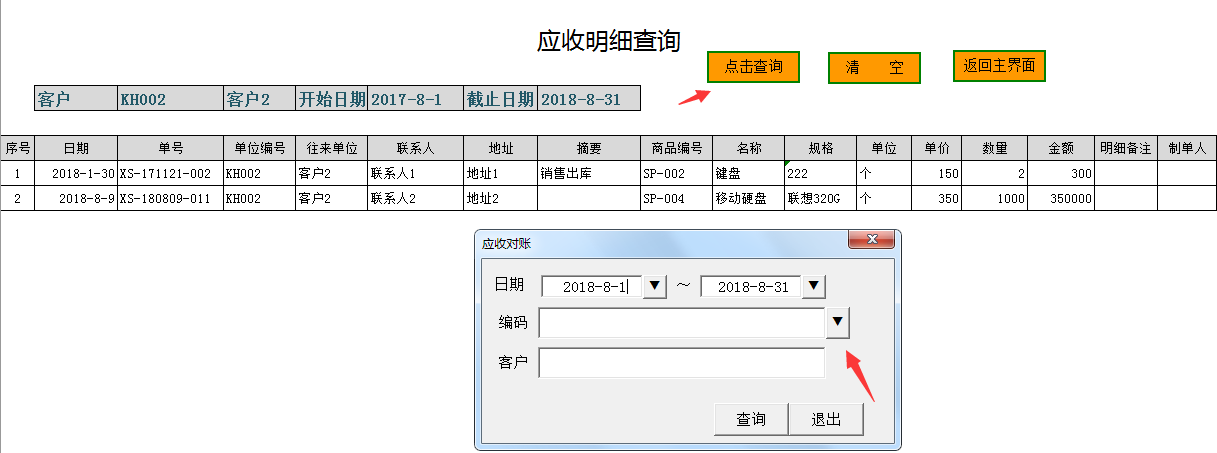Click the 单位 column header
The image size is (1217, 453).
[x=883, y=148]
